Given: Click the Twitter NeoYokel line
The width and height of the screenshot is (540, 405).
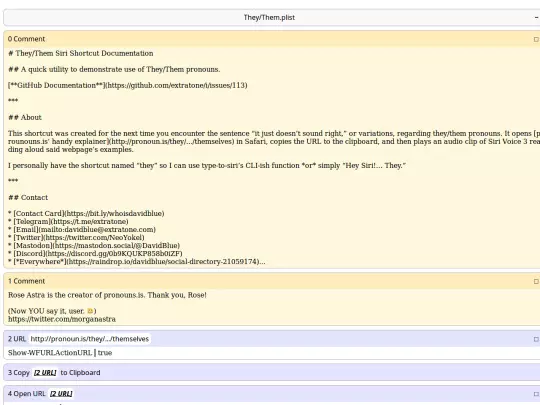Looking at the screenshot, I should 76,237.
